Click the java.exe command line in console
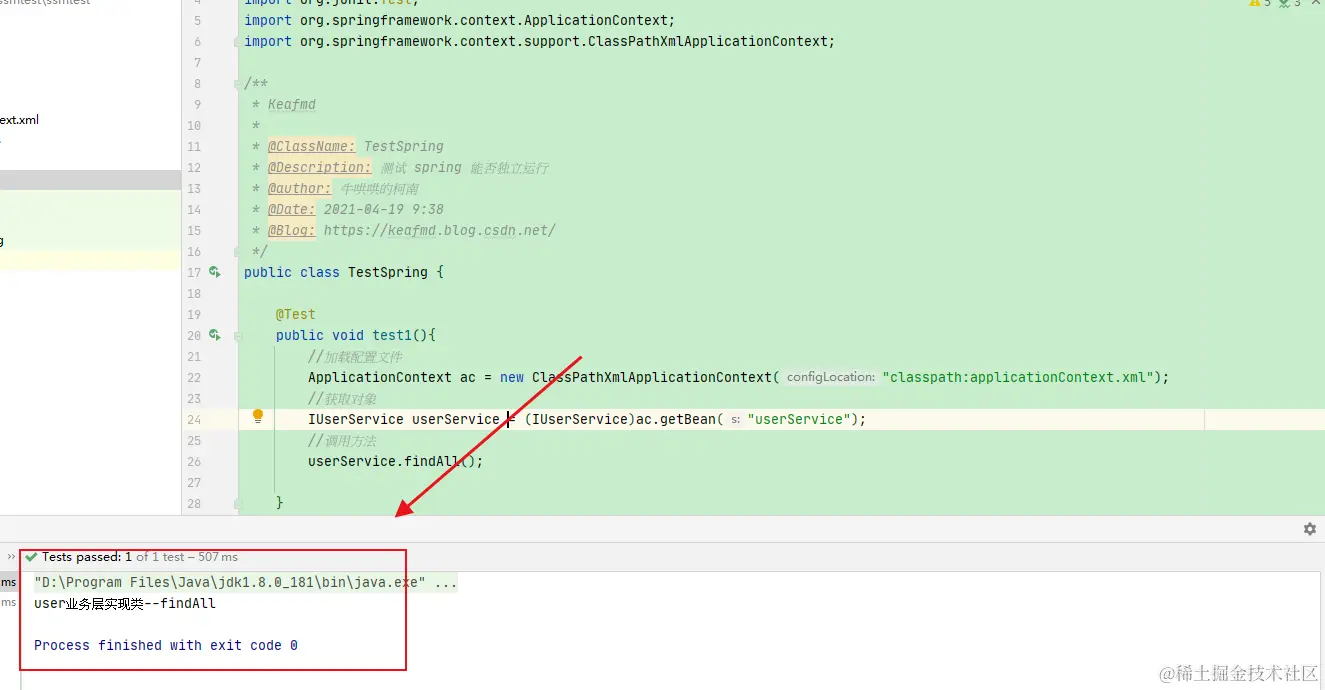The width and height of the screenshot is (1325, 690). tap(245, 582)
